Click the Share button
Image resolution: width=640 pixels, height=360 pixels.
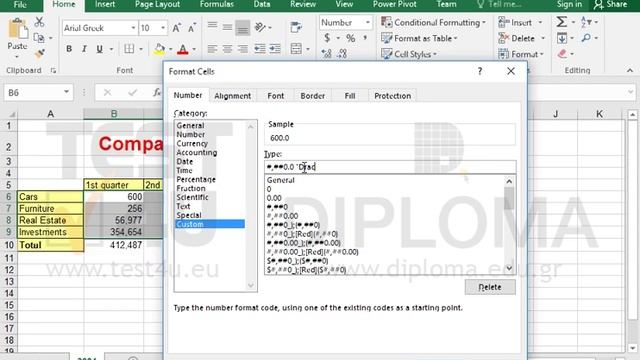click(611, 4)
